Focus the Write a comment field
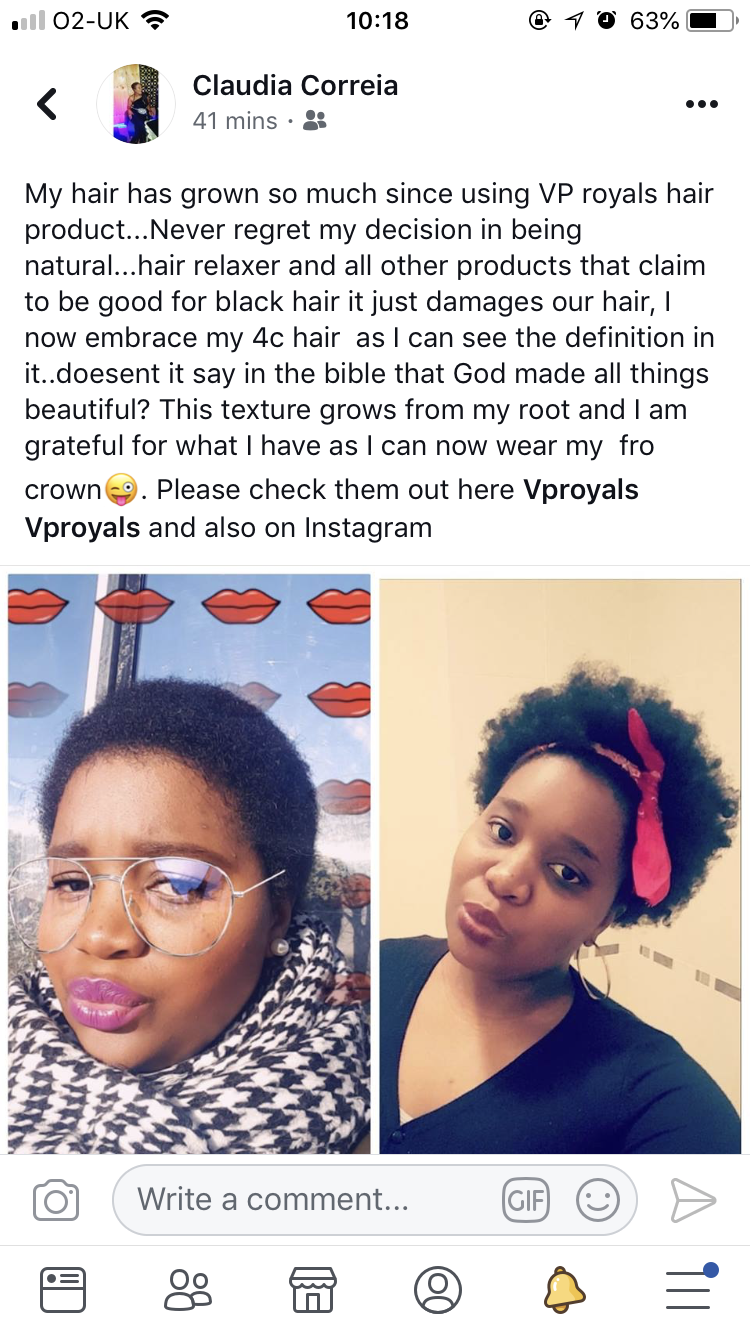750x1334 pixels. [374, 1199]
